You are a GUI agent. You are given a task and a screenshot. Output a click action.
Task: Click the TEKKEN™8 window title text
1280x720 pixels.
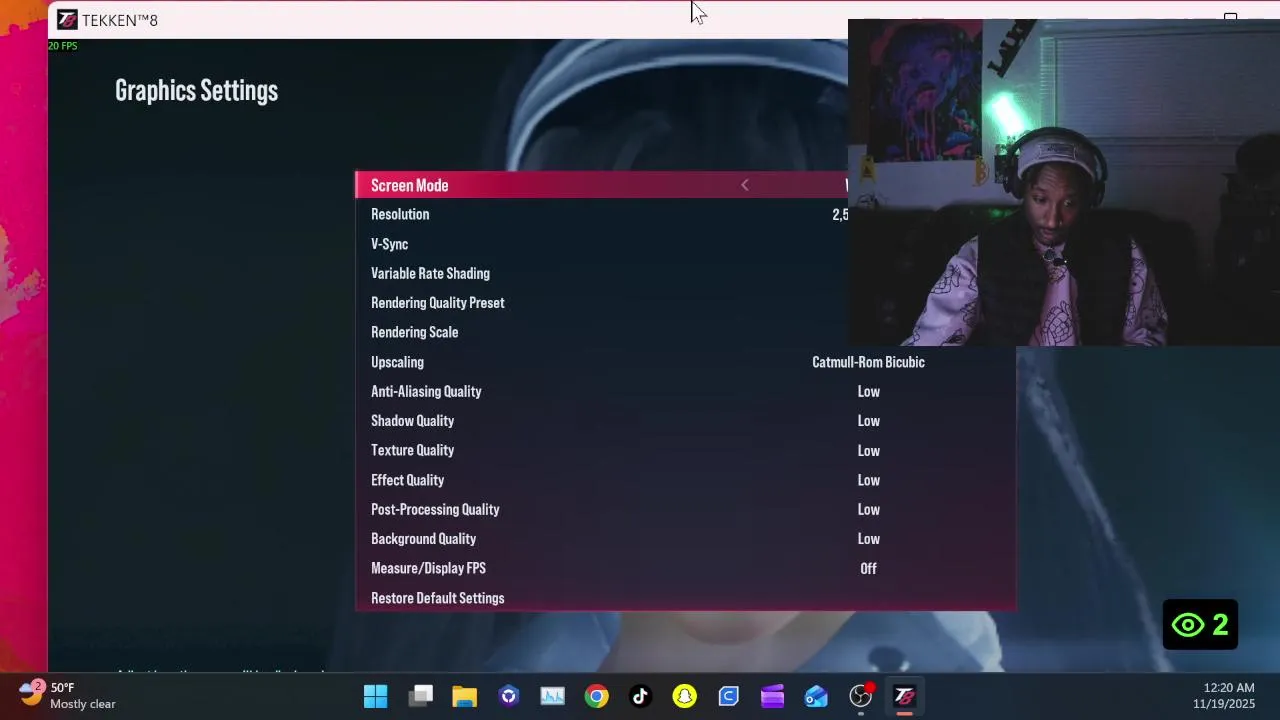(x=120, y=20)
